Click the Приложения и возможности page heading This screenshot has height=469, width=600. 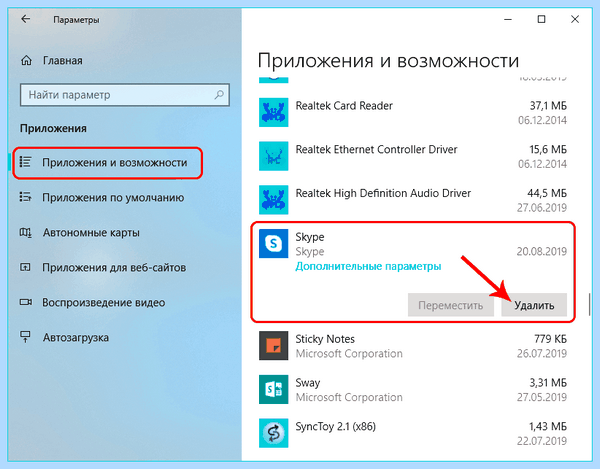click(x=388, y=60)
